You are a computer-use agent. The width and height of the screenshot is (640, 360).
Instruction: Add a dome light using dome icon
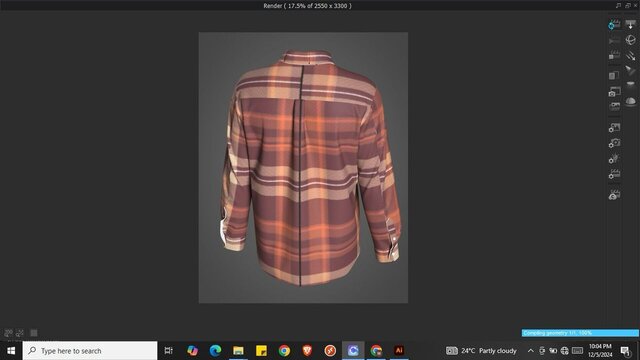click(631, 101)
